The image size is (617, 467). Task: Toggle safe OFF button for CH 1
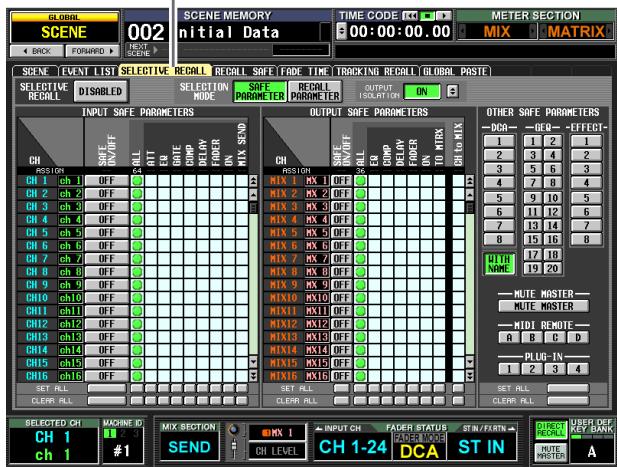point(107,181)
